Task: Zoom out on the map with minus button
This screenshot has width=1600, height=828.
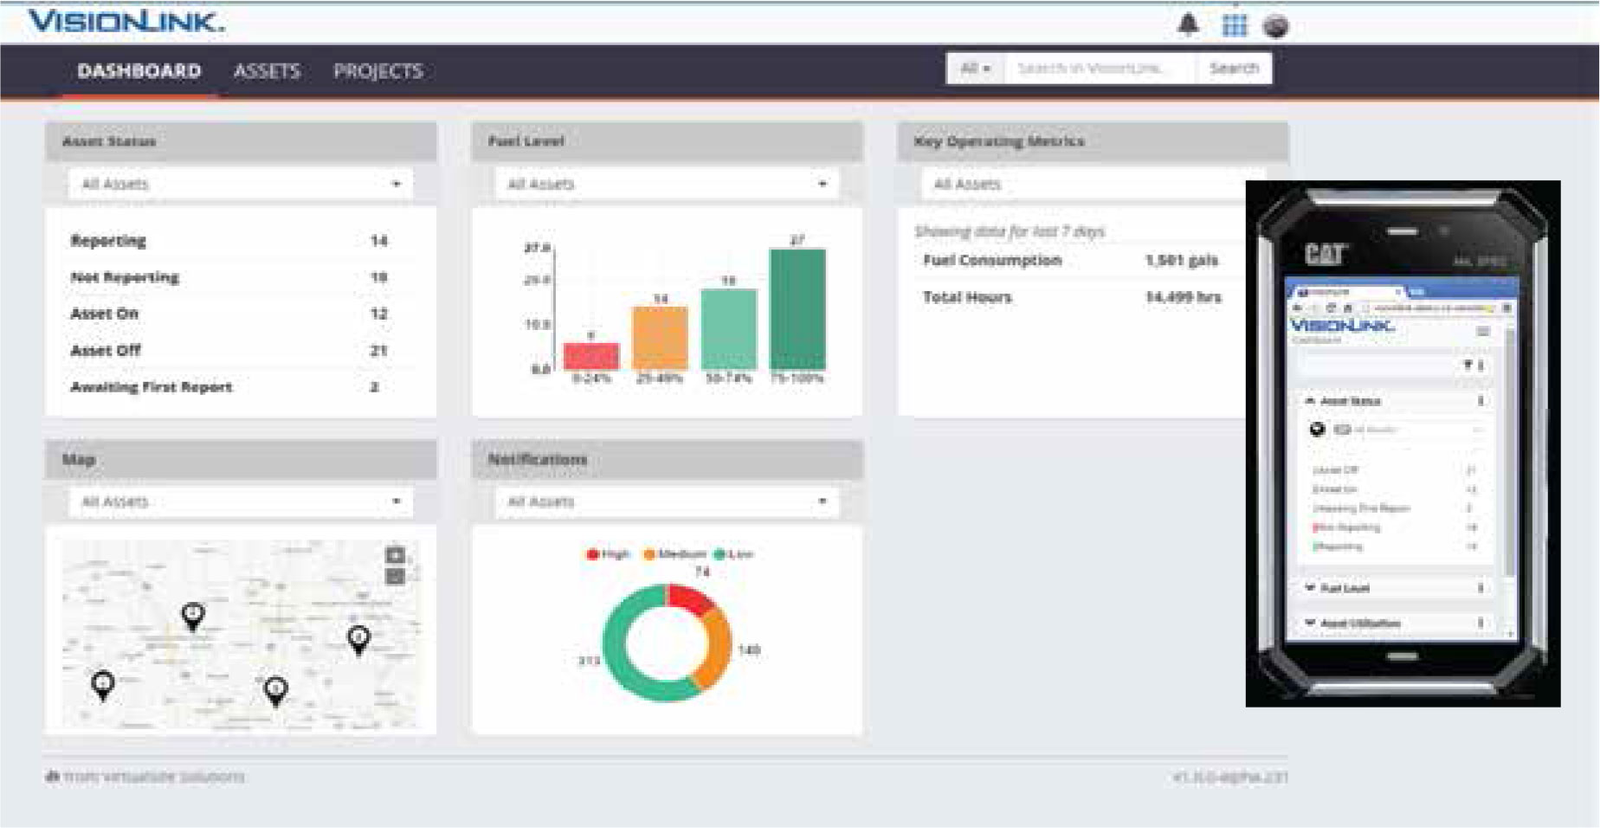Action: click(x=395, y=576)
